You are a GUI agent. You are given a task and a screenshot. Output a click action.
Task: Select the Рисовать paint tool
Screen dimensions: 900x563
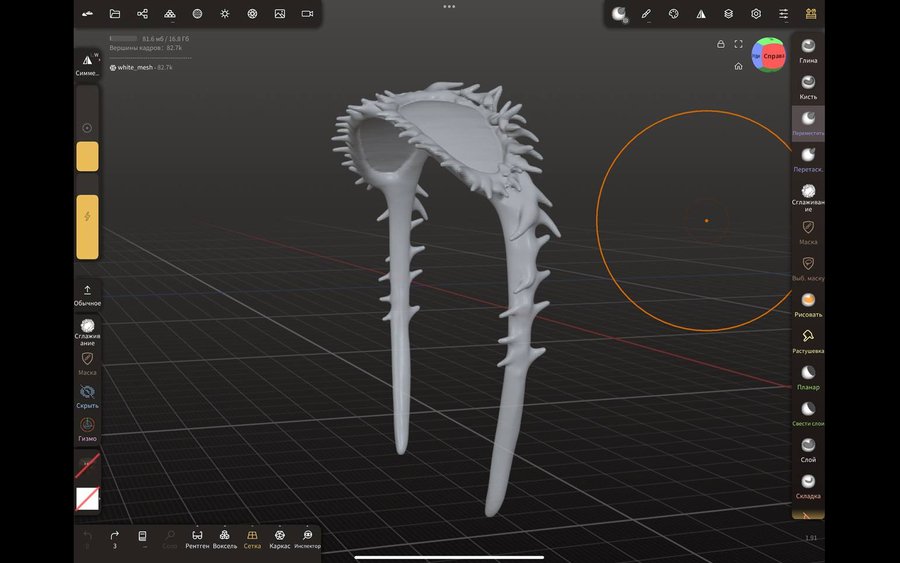pyautogui.click(x=808, y=300)
